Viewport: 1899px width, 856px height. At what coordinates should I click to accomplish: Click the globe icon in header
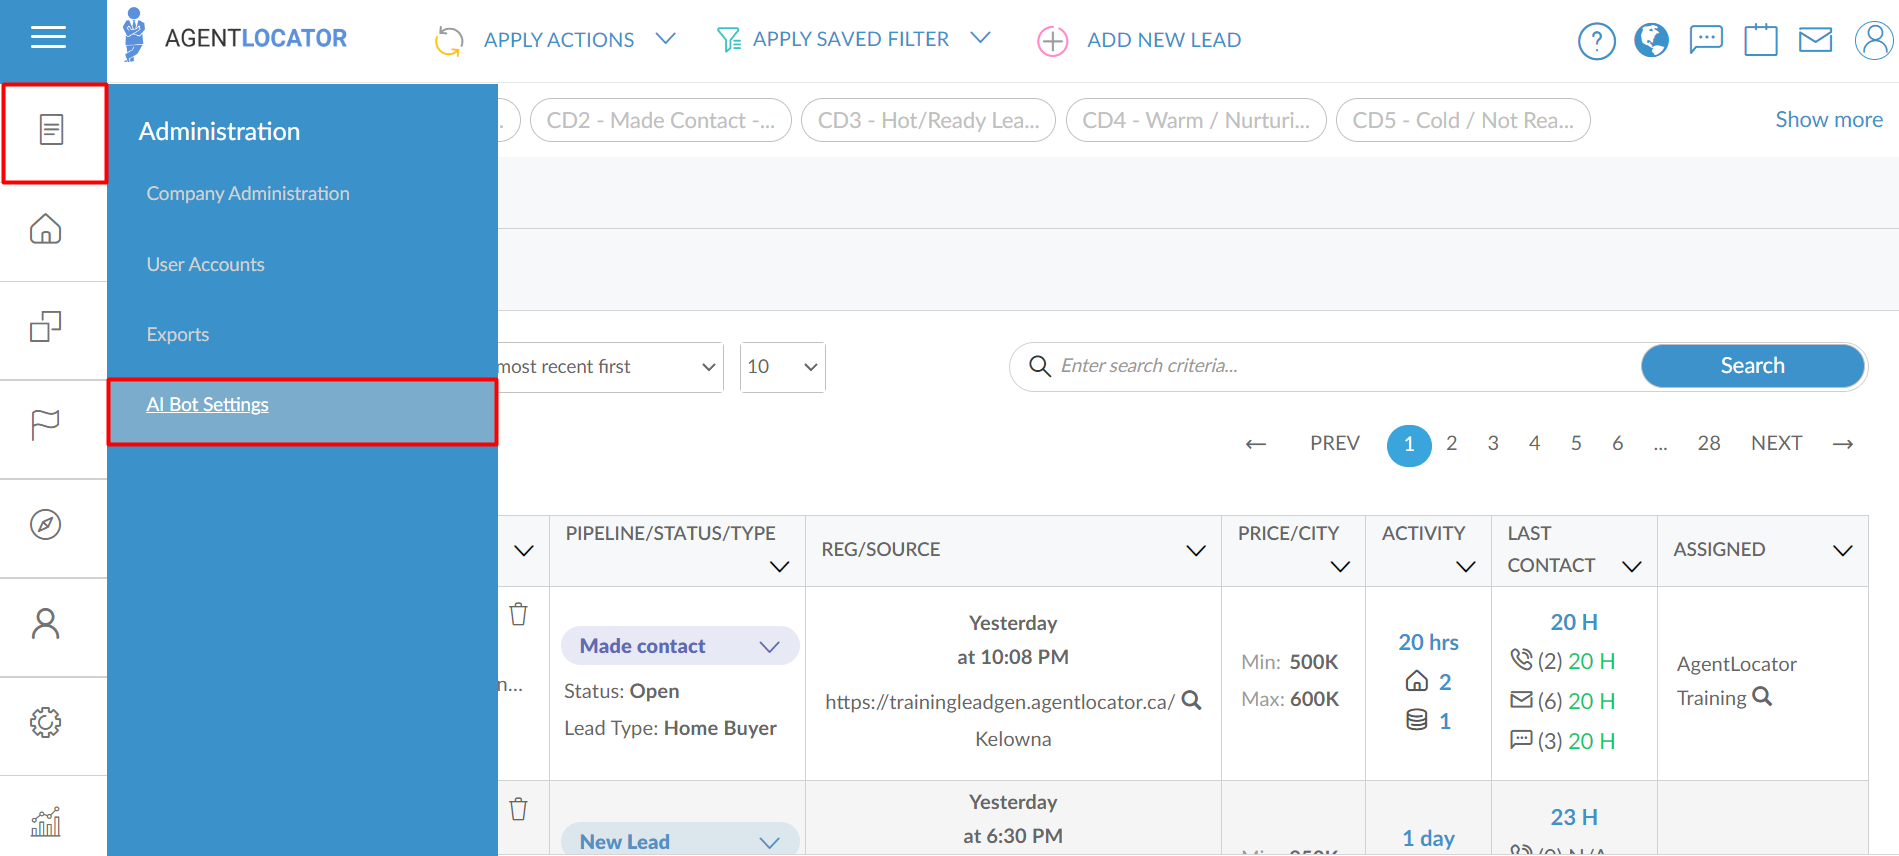(1651, 40)
